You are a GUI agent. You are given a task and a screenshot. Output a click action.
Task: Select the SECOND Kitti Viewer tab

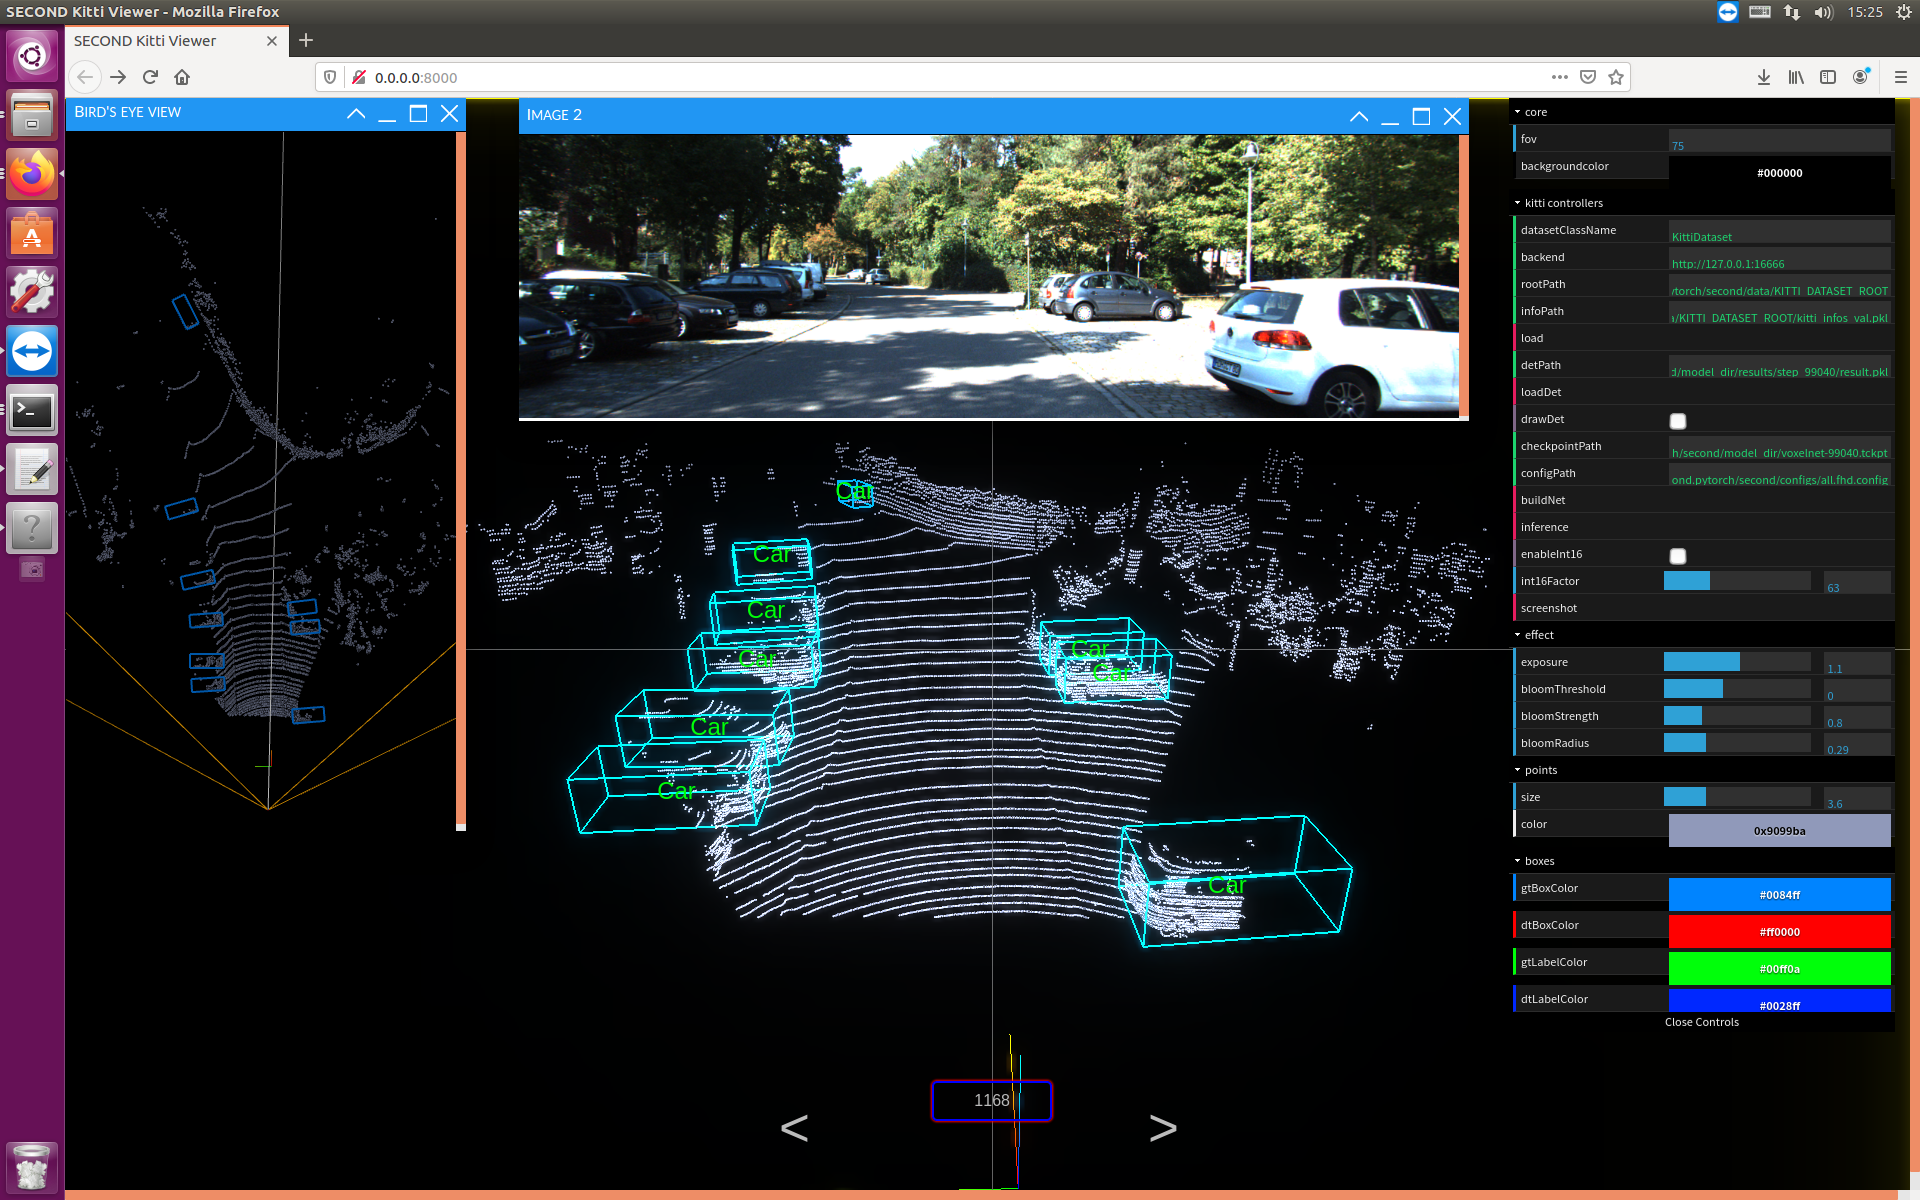(145, 41)
